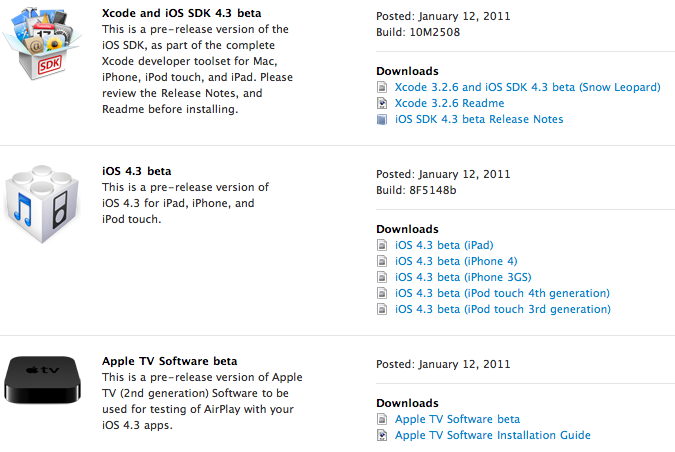The image size is (675, 452).
Task: Open the Xcode 3.2.6 Readme link
Action: (449, 103)
